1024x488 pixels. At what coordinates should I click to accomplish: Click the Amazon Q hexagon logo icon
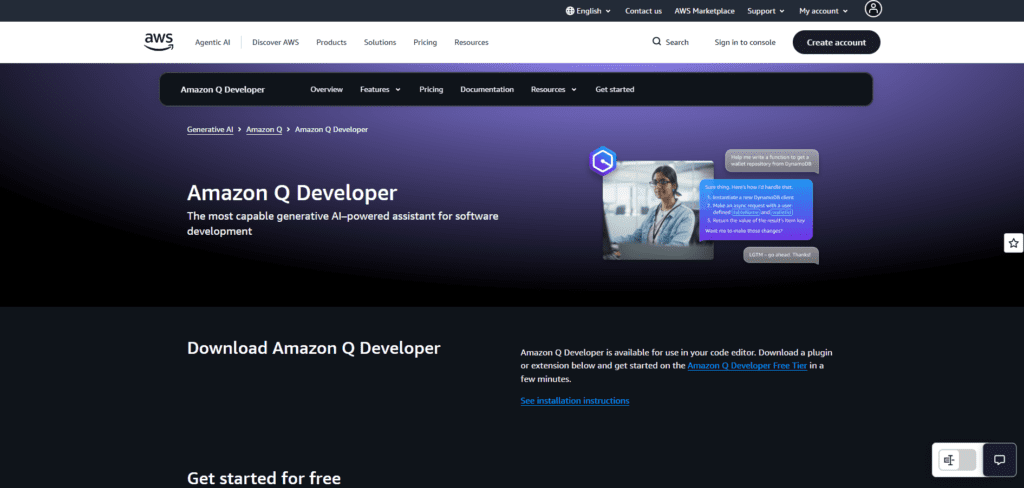[603, 161]
